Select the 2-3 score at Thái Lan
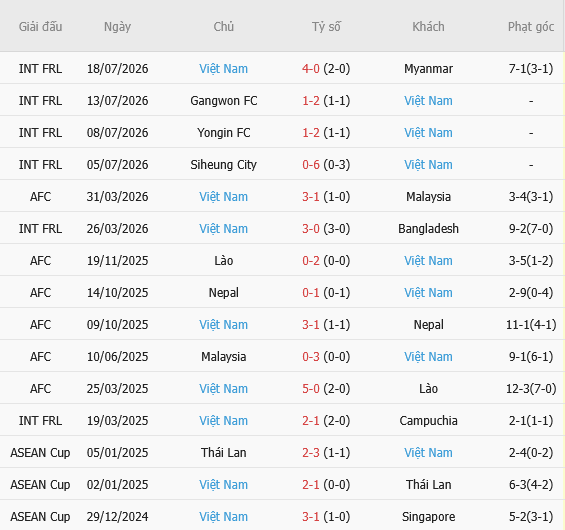 (311, 453)
